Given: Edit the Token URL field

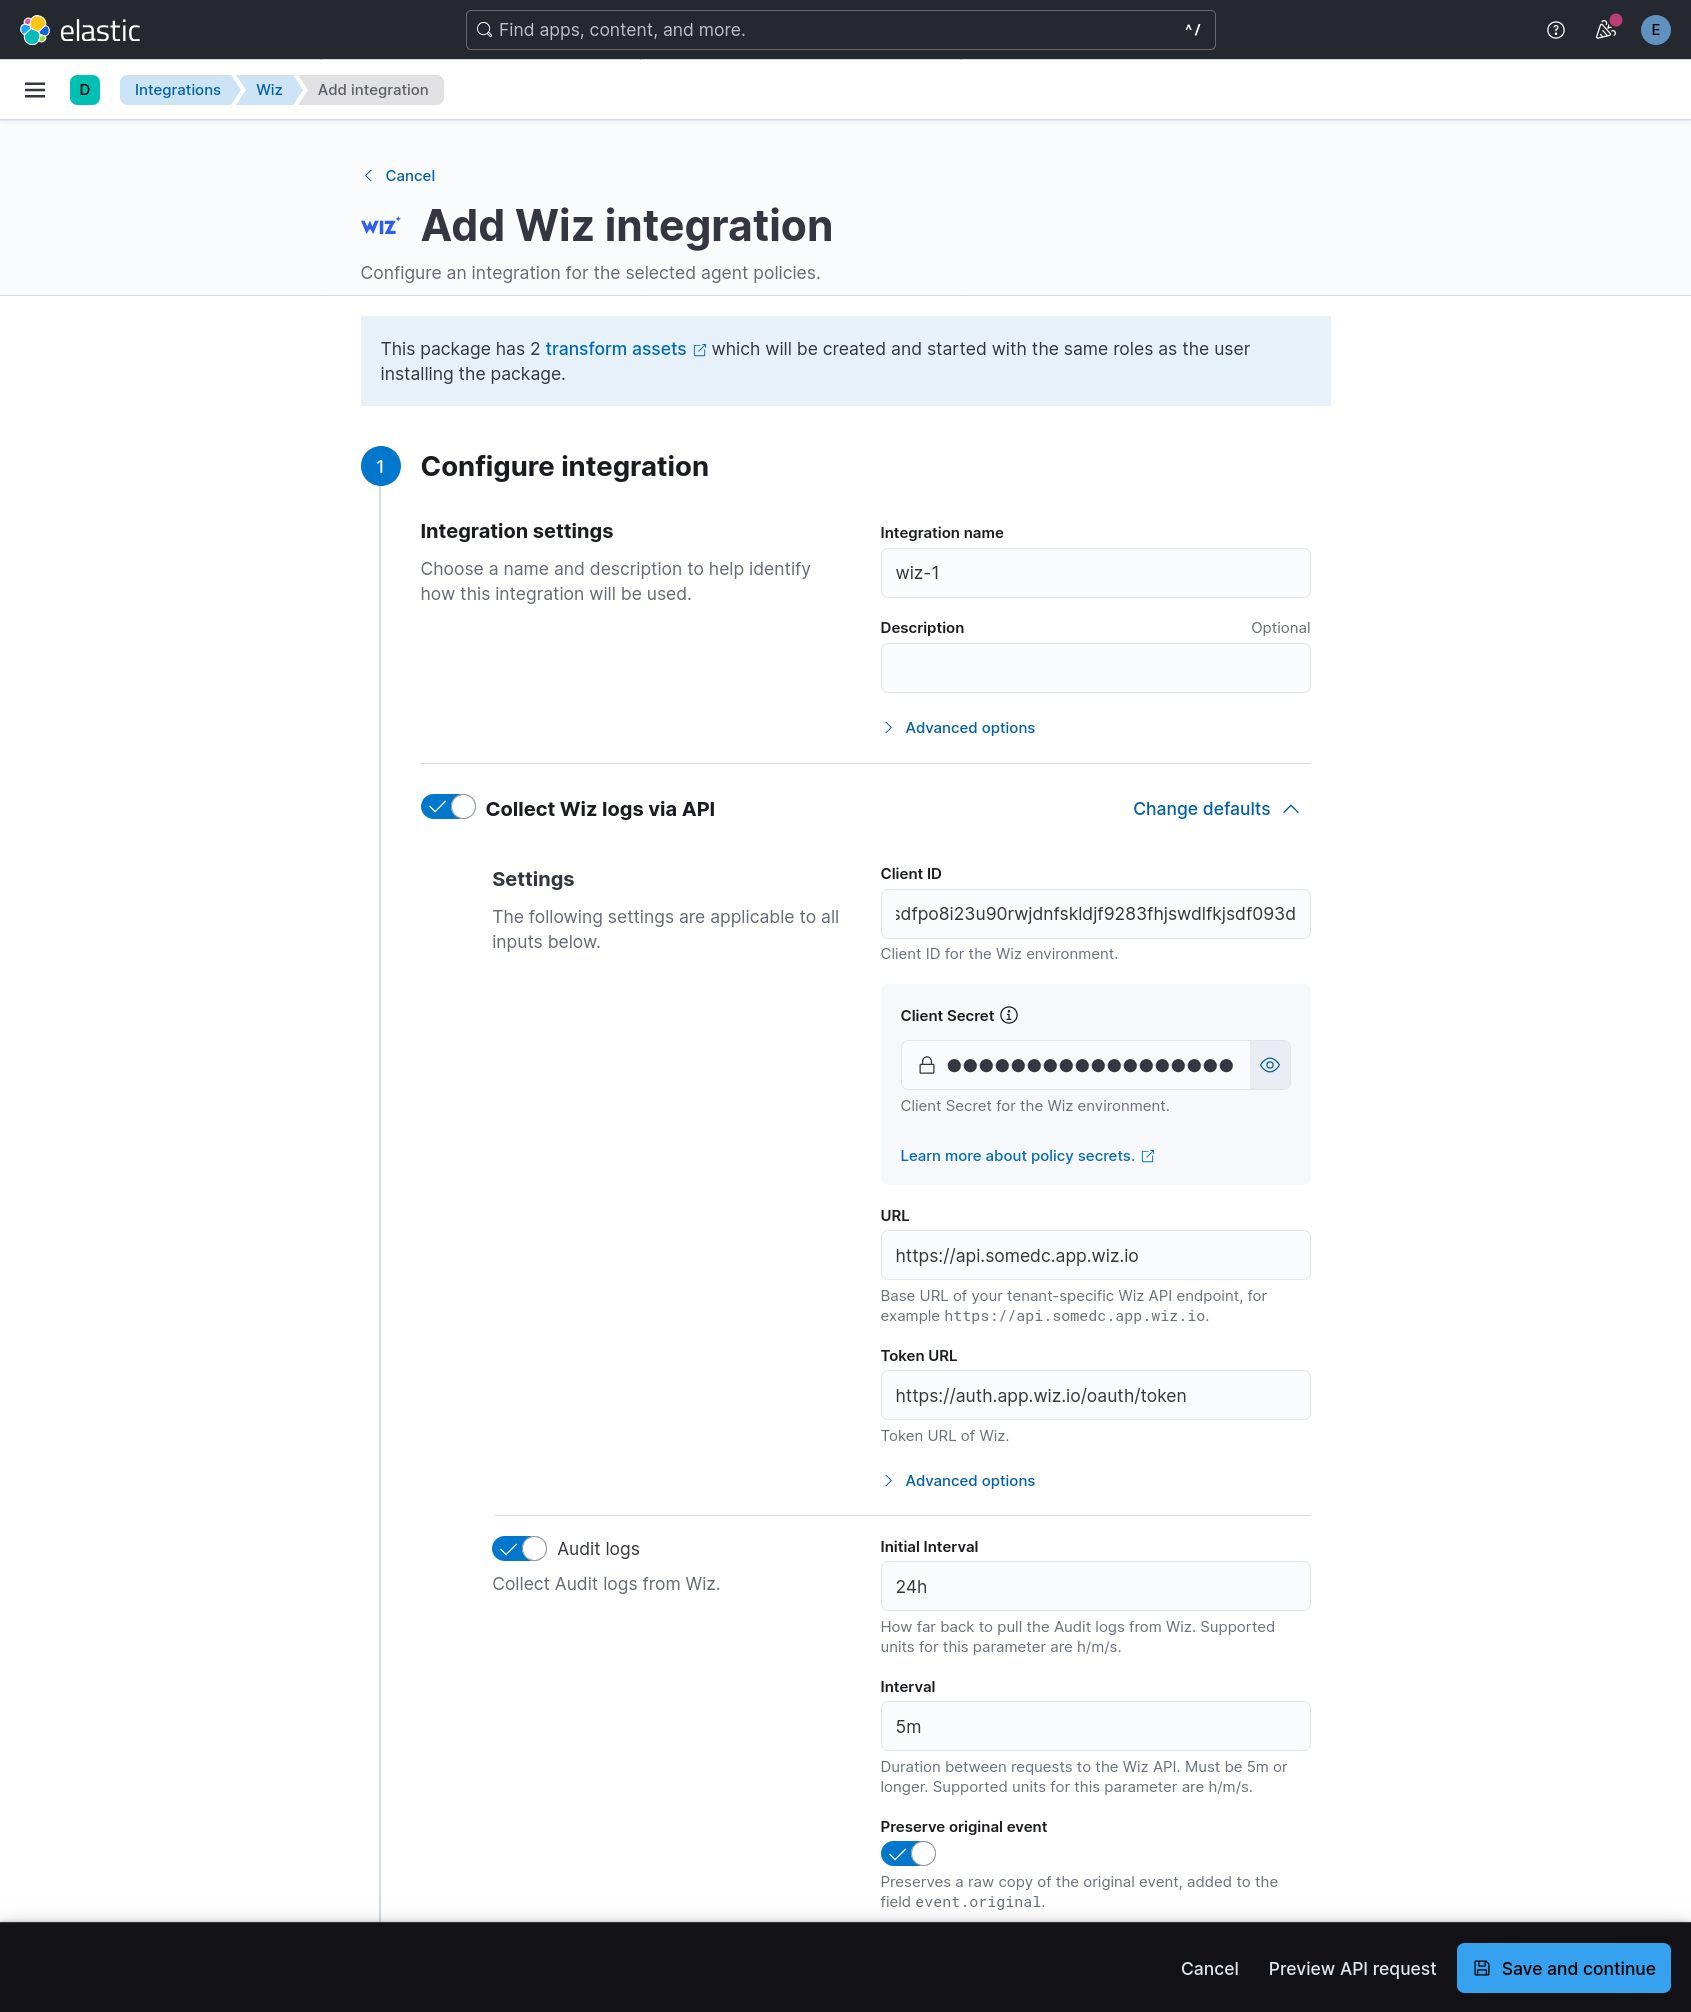Looking at the screenshot, I should click(x=1095, y=1395).
